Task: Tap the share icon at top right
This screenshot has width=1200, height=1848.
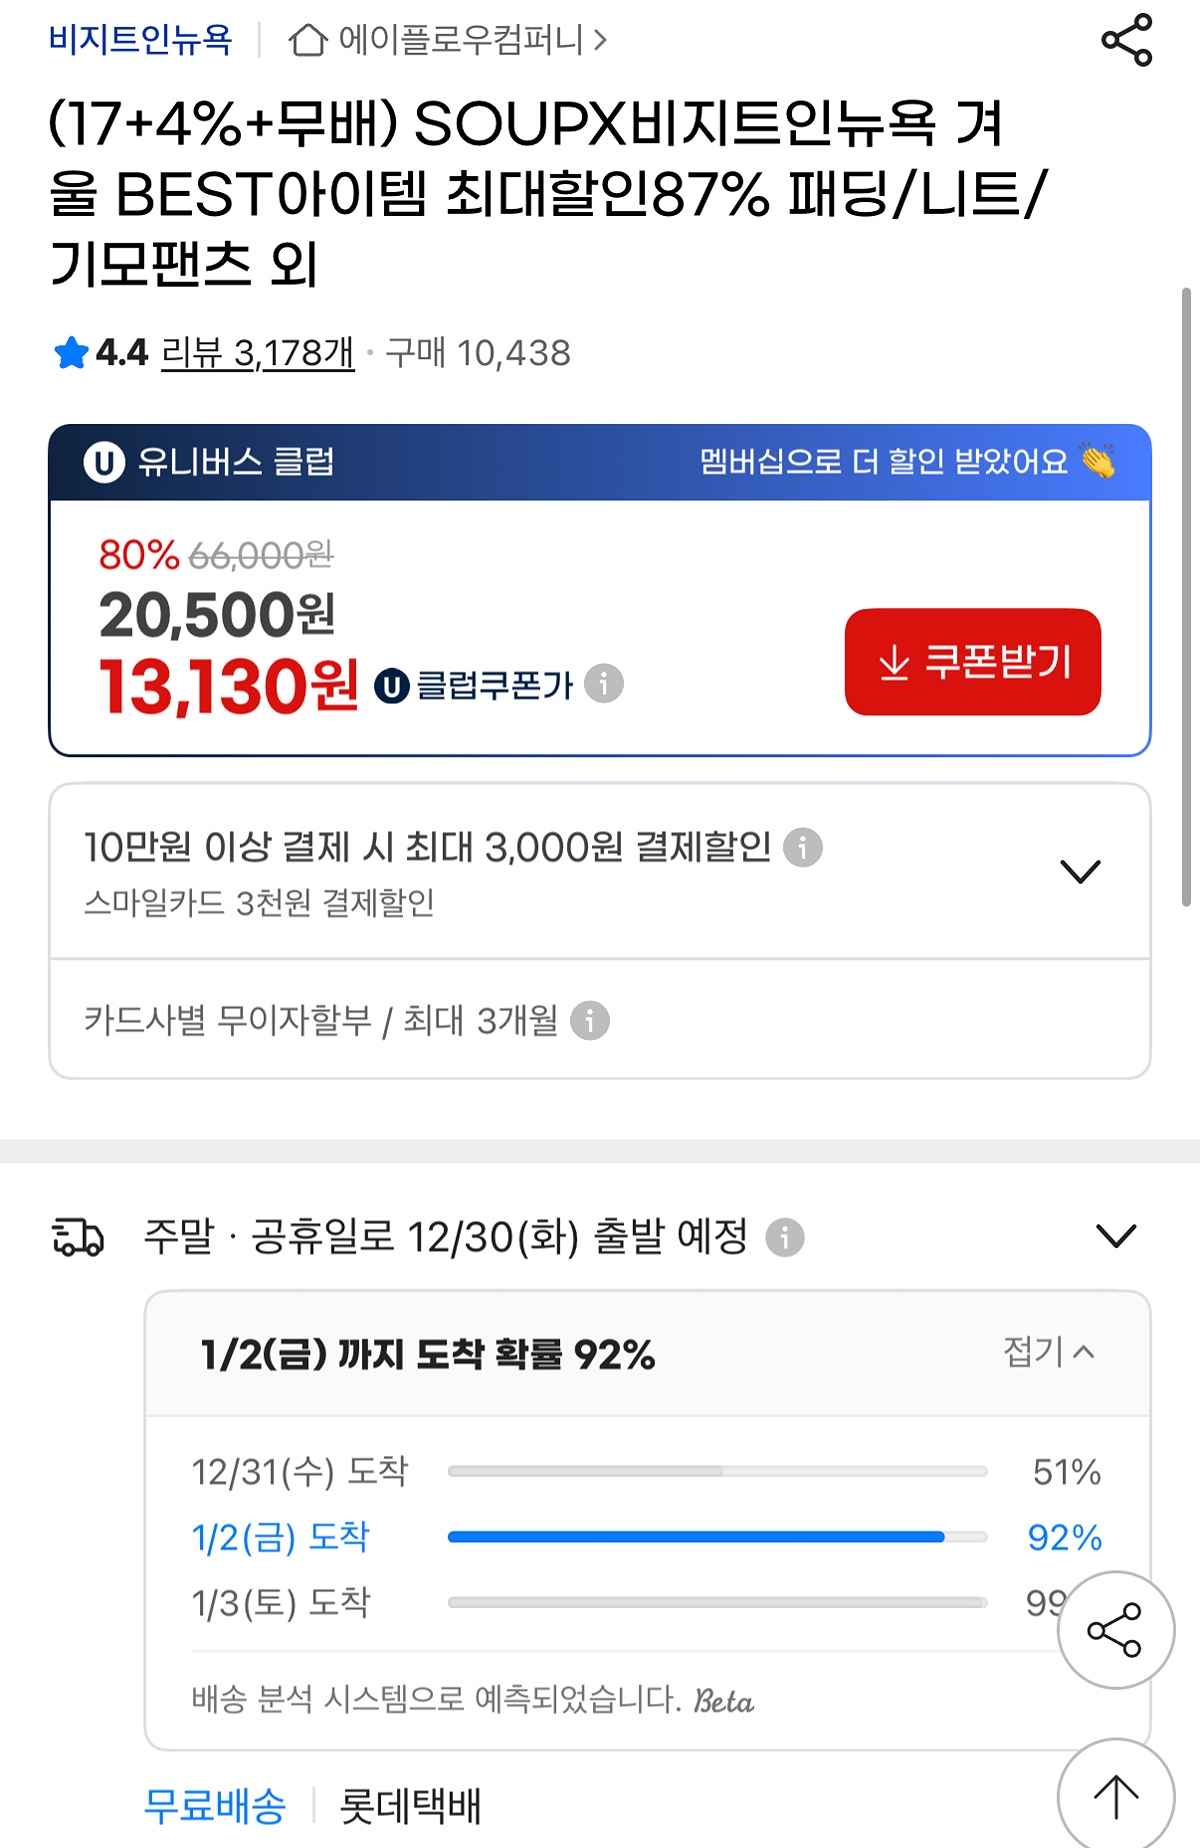Action: pyautogui.click(x=1126, y=41)
